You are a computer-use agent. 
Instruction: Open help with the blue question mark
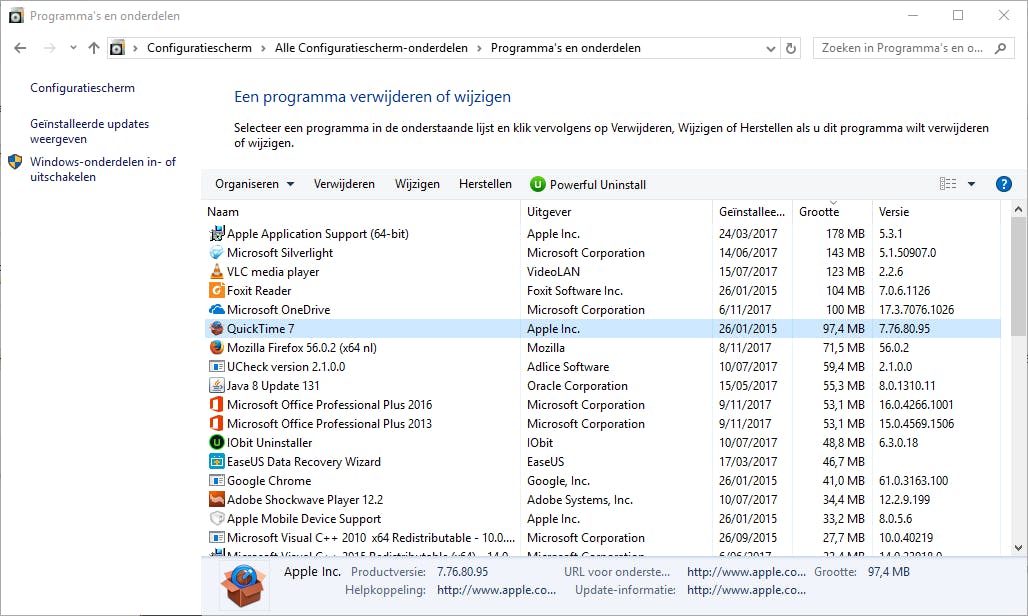[1003, 184]
